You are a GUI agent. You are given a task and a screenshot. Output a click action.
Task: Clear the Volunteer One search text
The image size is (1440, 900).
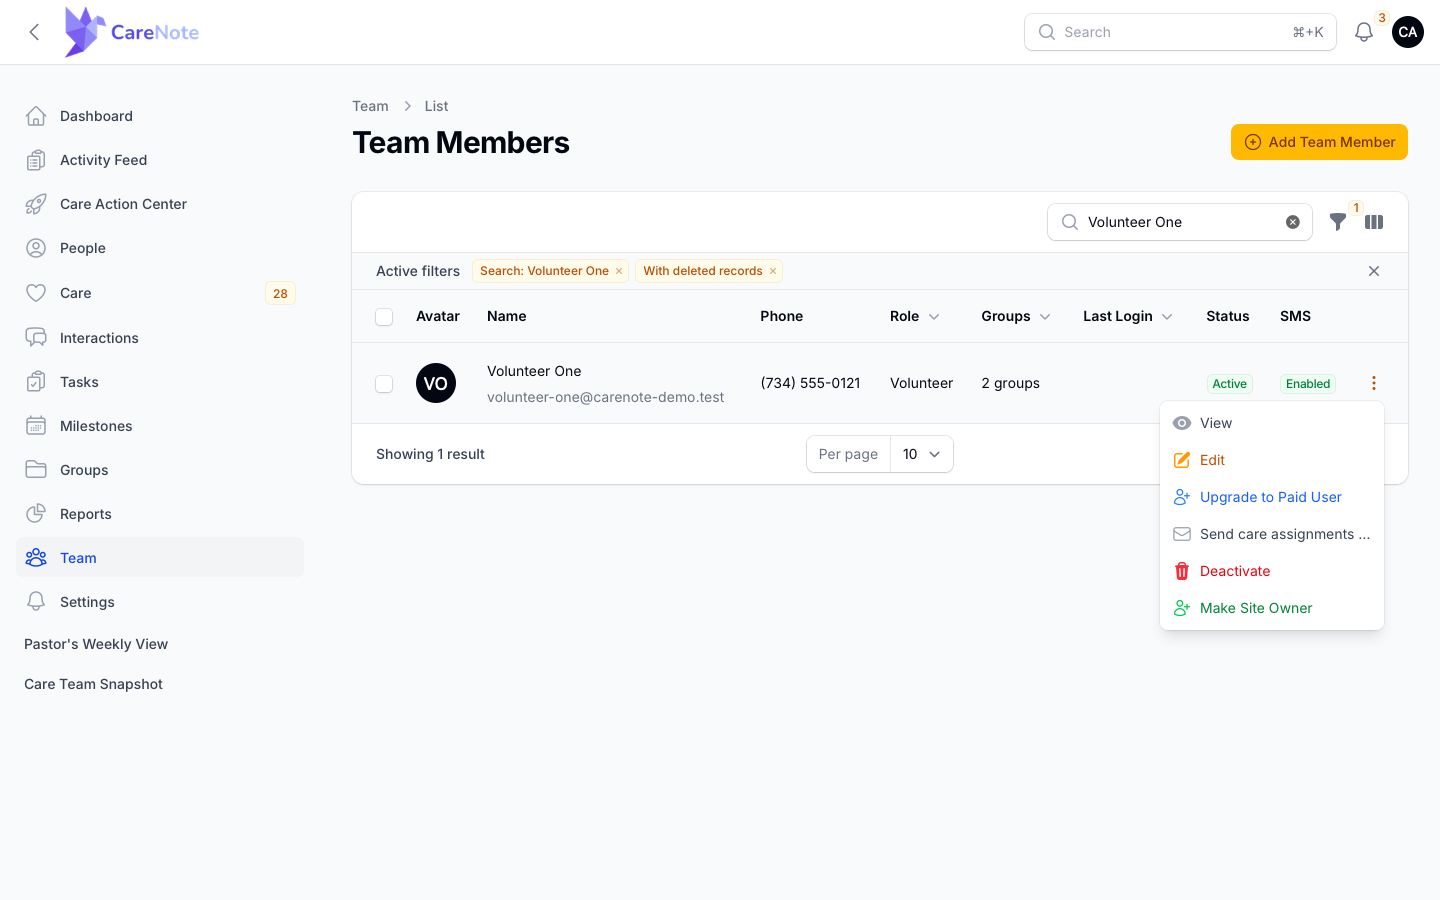(1293, 222)
